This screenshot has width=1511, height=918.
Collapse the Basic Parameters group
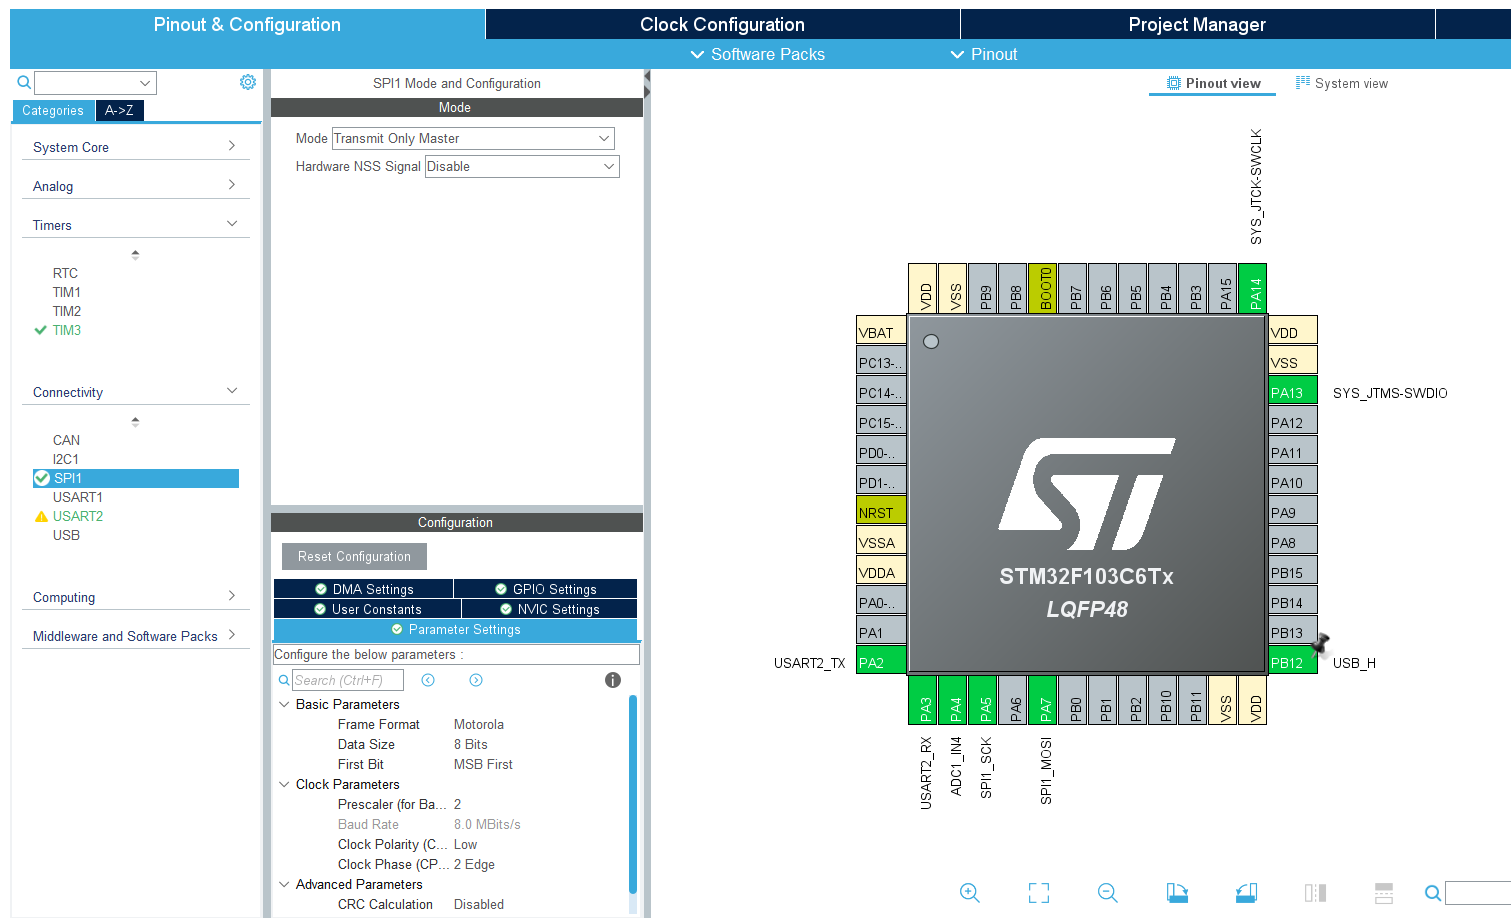(284, 704)
